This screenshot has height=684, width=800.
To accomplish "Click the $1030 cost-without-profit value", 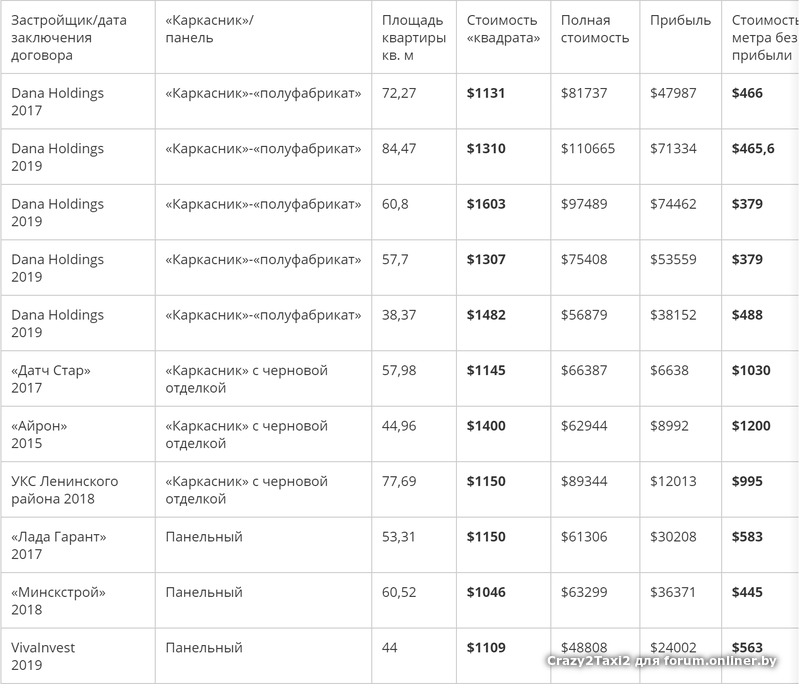I will (751, 371).
